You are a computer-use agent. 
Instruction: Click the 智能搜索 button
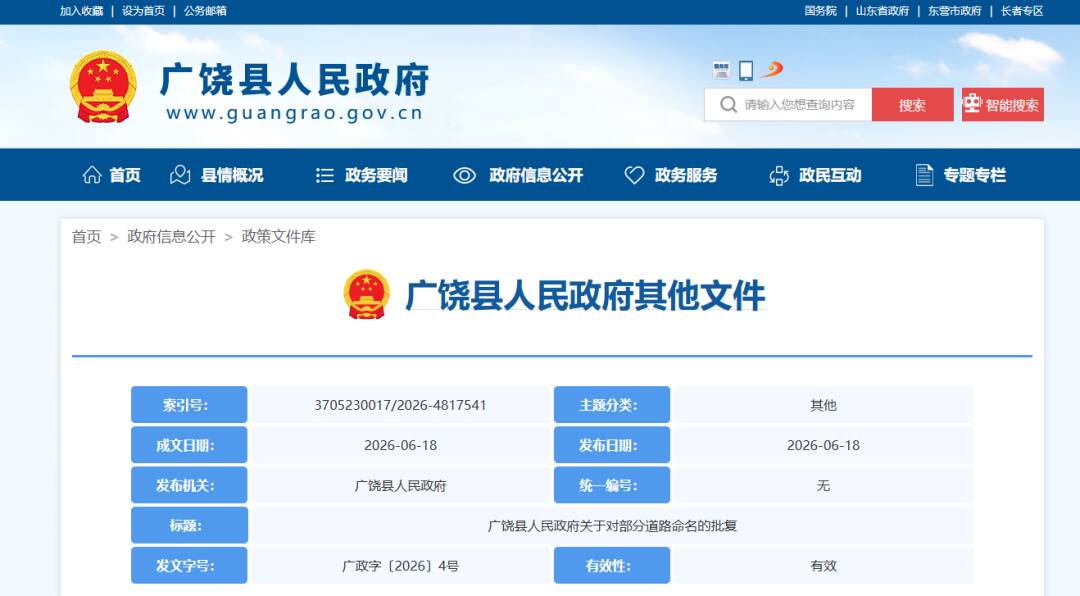(x=1003, y=105)
